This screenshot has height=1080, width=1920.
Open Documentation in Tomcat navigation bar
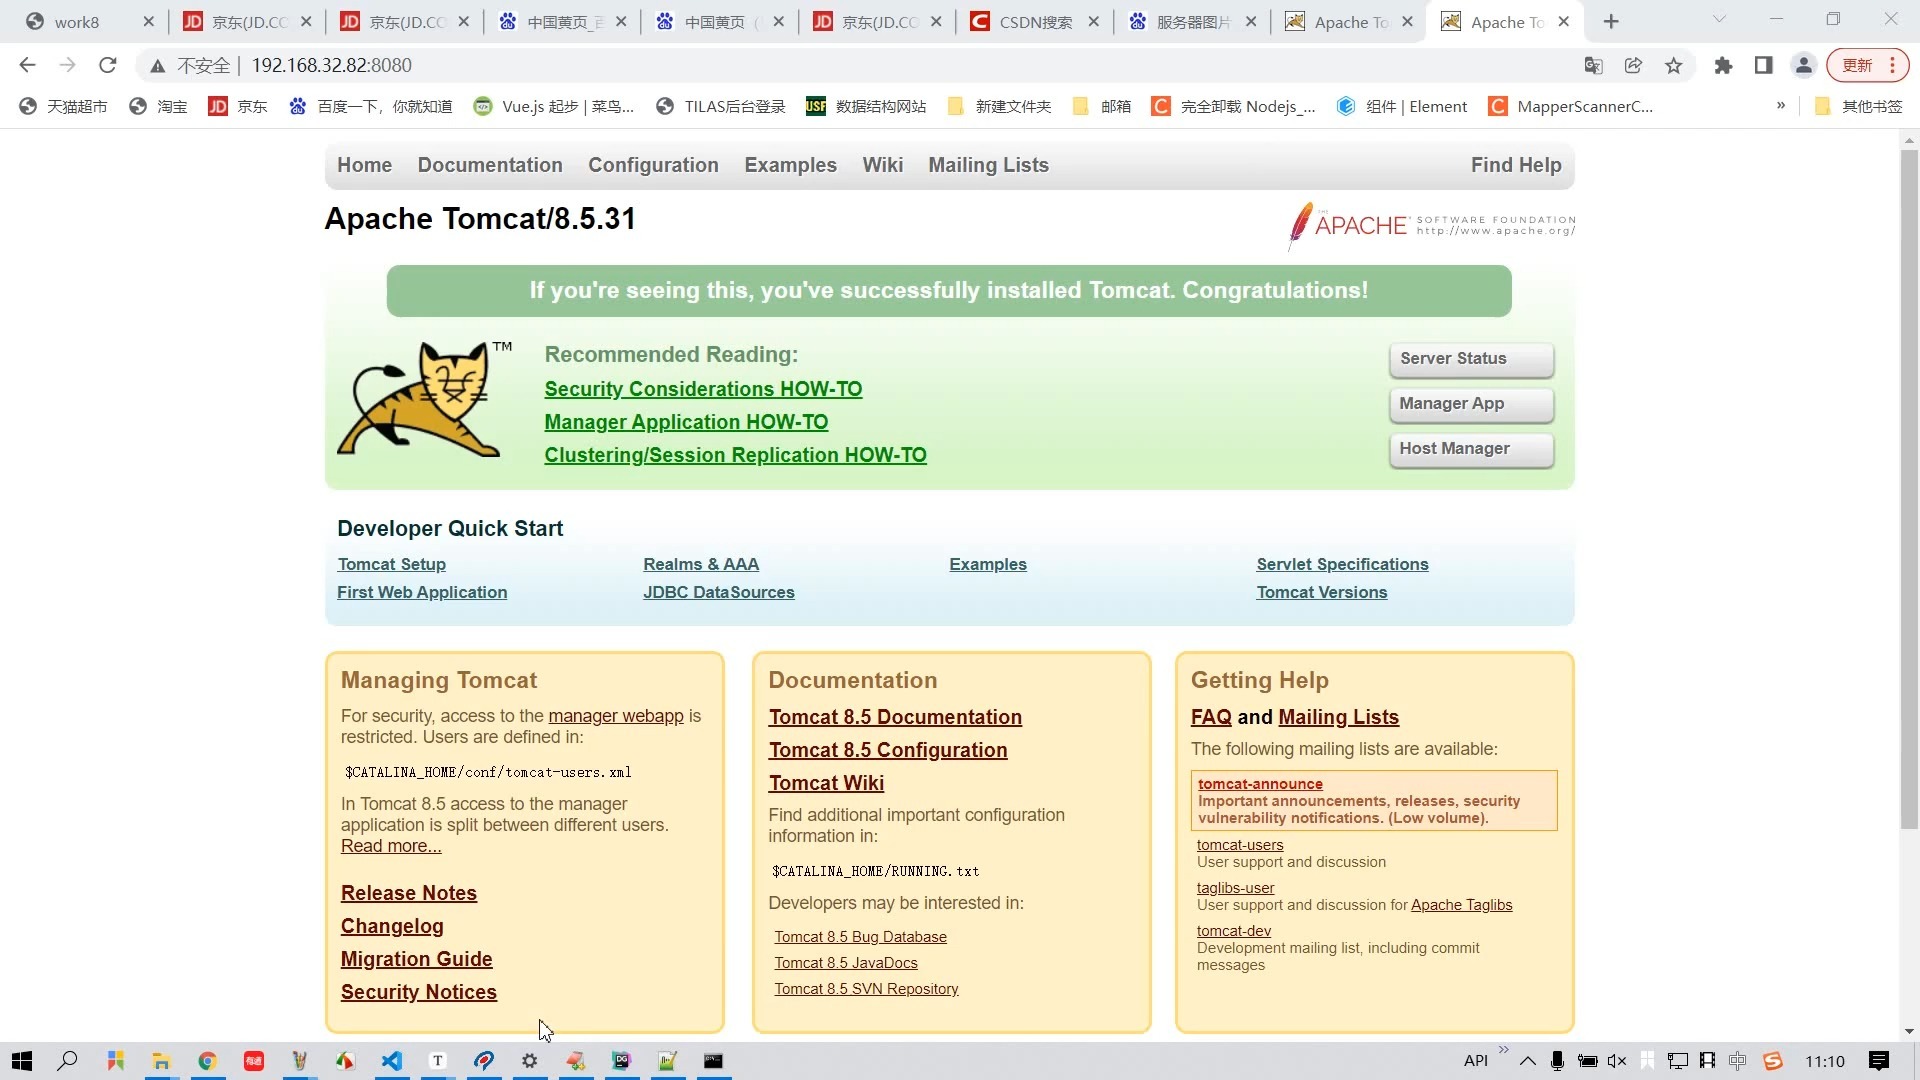(x=490, y=165)
